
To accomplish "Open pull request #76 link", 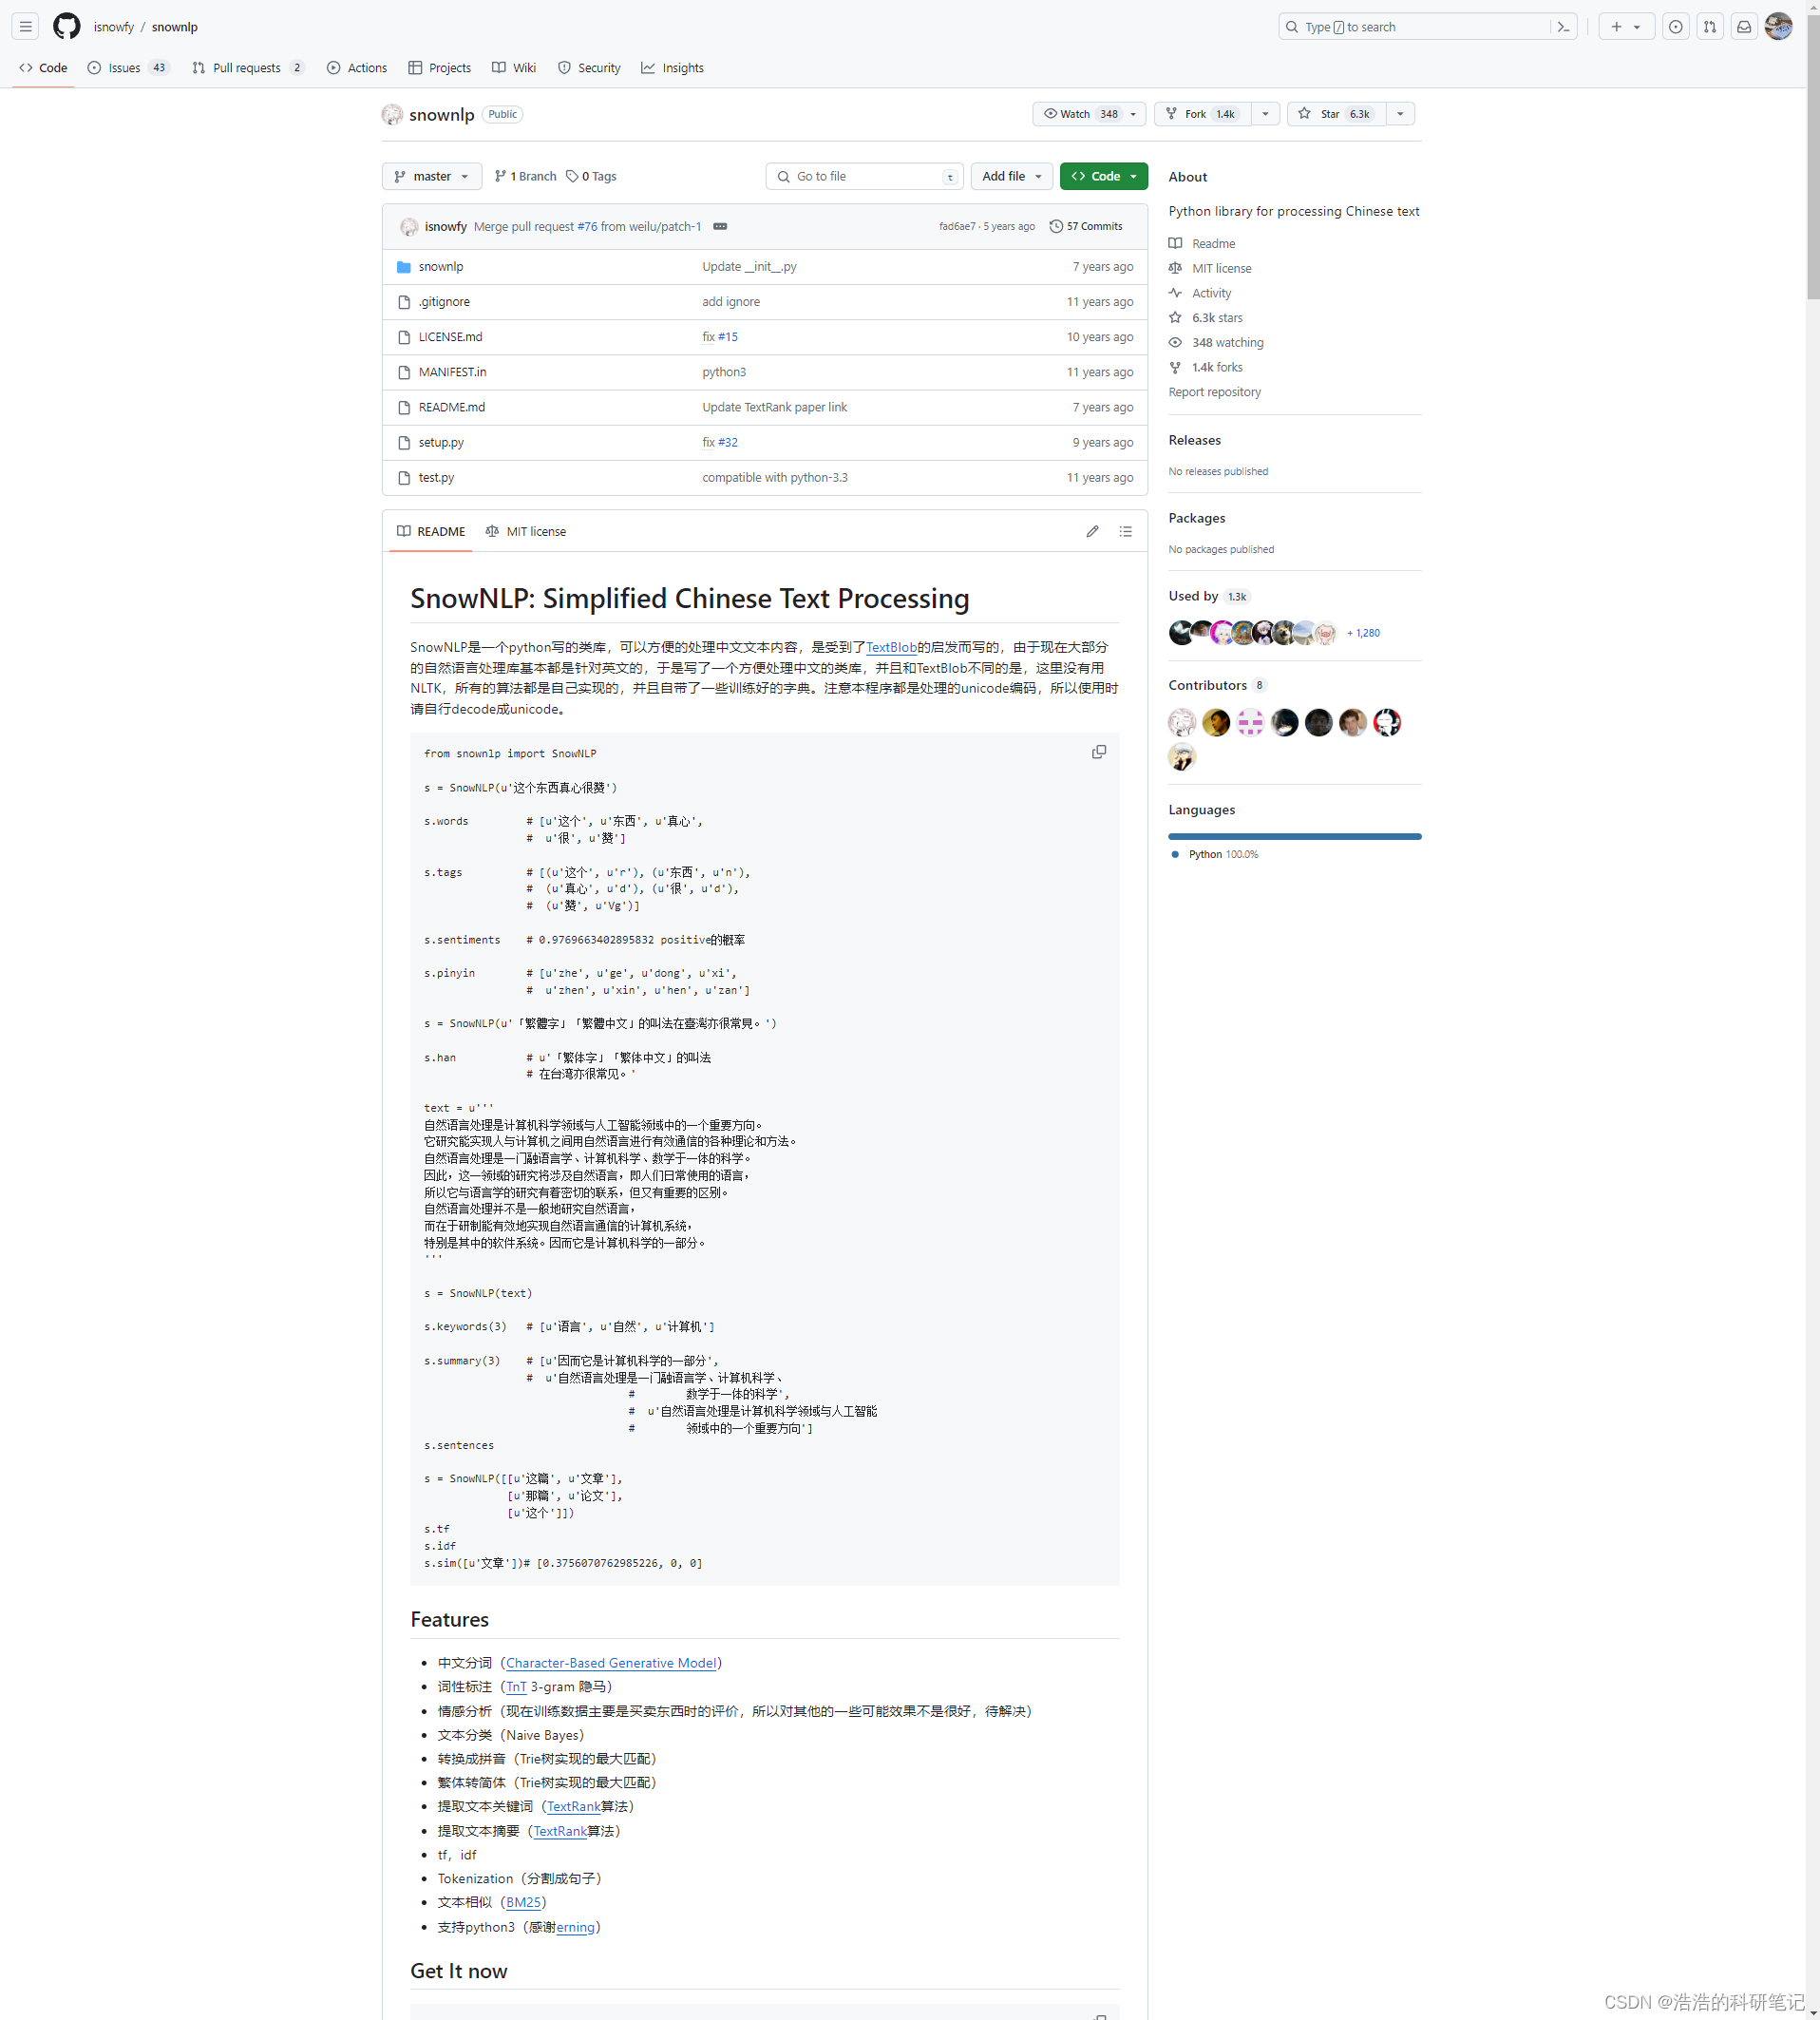I will click(x=587, y=227).
